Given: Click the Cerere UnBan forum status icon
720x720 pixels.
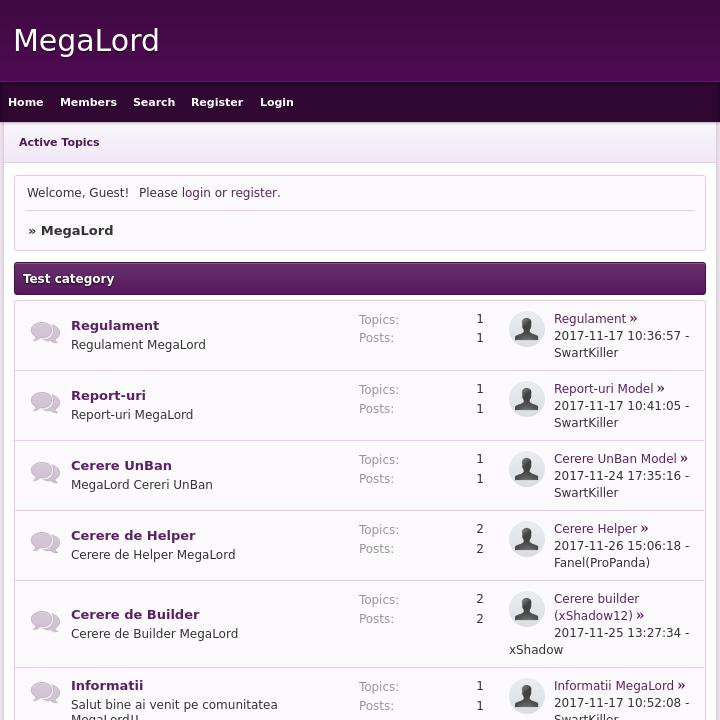Looking at the screenshot, I should [x=45, y=472].
